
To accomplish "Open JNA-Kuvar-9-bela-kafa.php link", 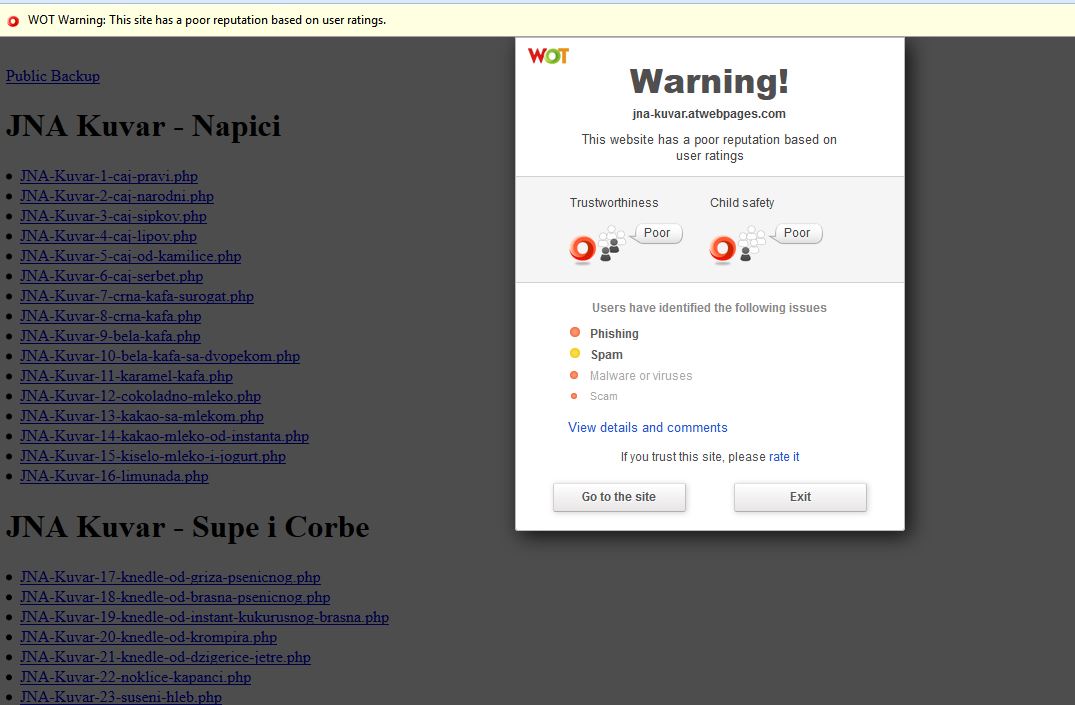I will (110, 336).
